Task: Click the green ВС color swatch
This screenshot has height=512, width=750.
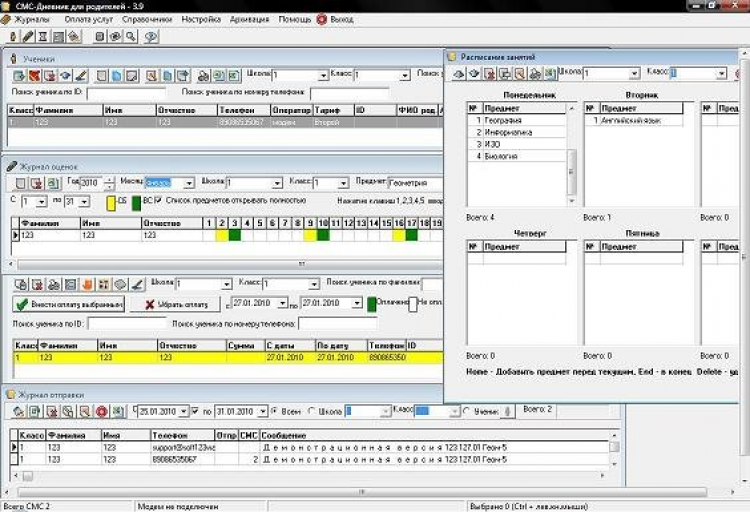Action: pos(136,203)
